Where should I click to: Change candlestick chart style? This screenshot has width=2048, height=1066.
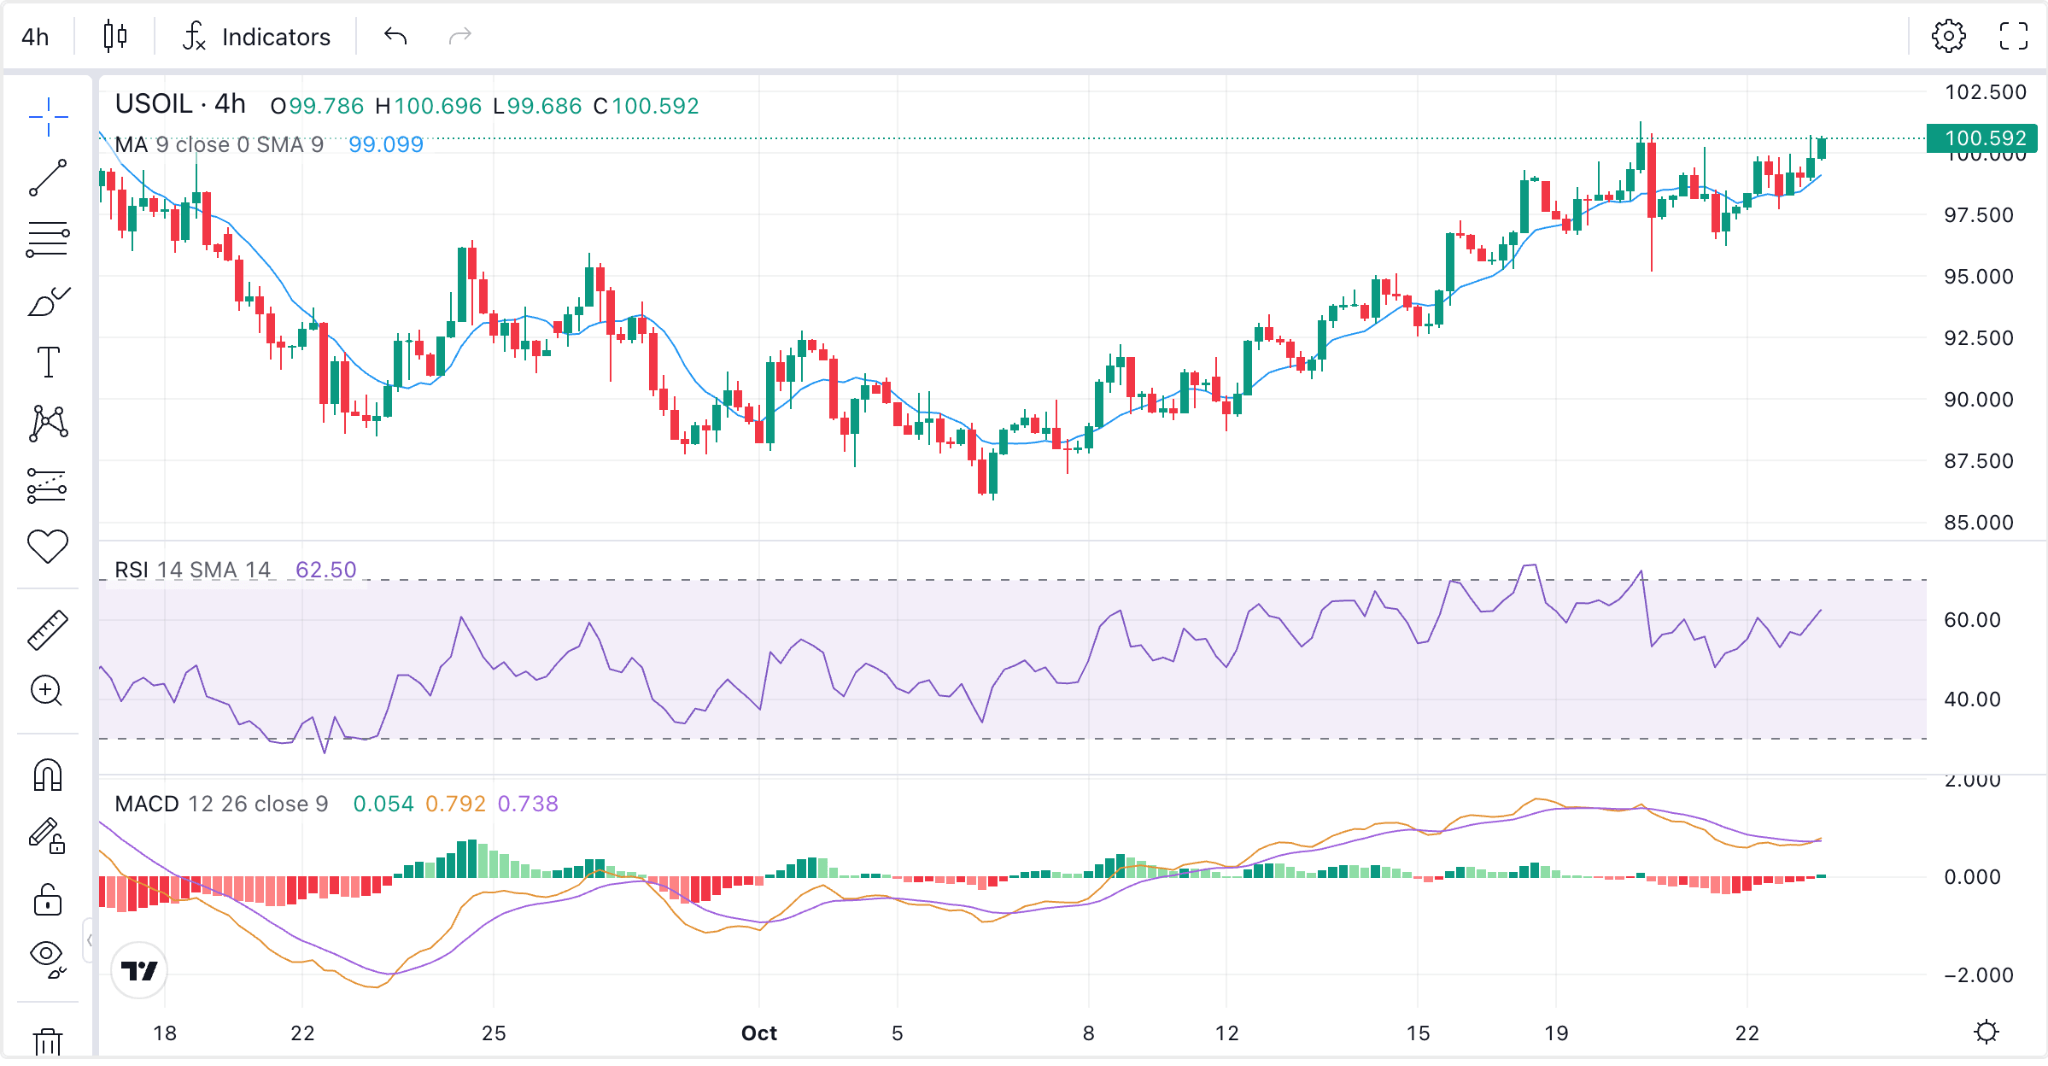pyautogui.click(x=115, y=37)
